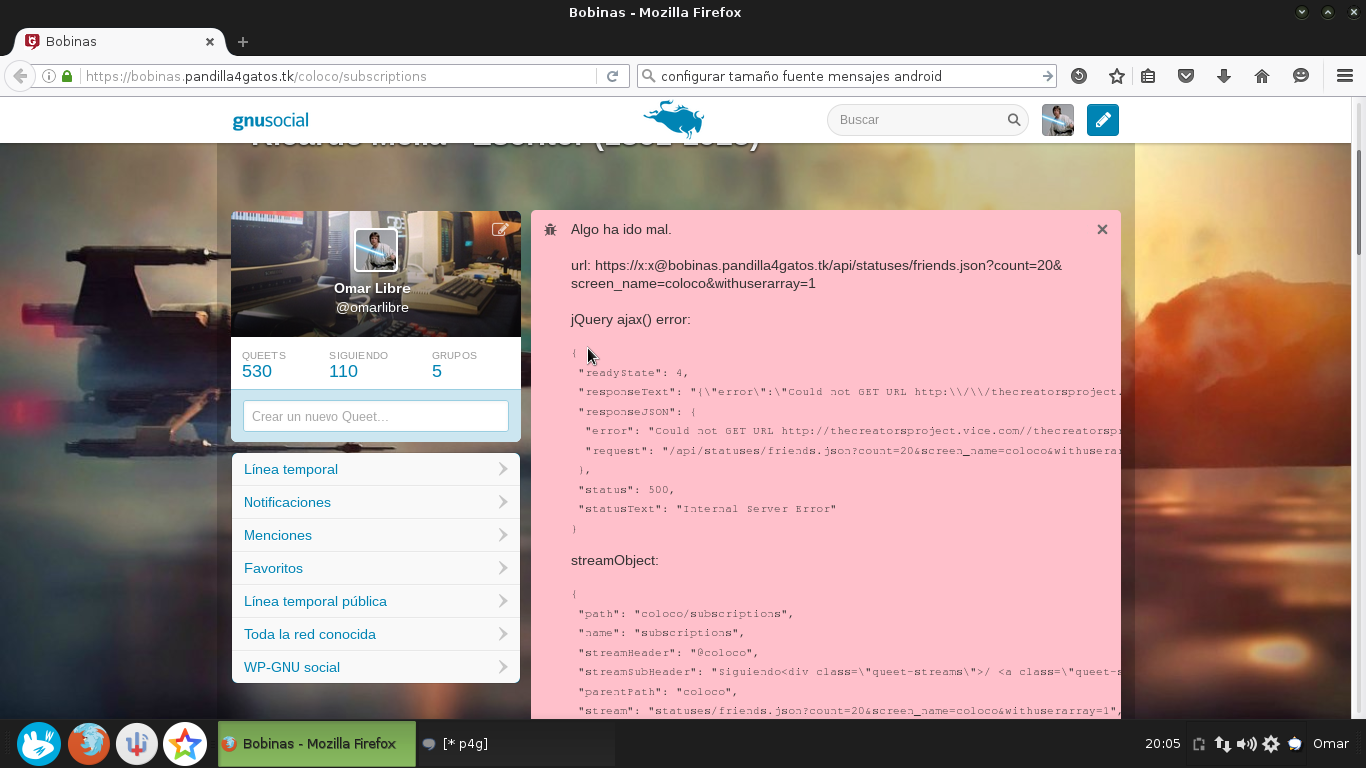1366x768 pixels.
Task: Open a new tab with plus button
Action: [243, 42]
